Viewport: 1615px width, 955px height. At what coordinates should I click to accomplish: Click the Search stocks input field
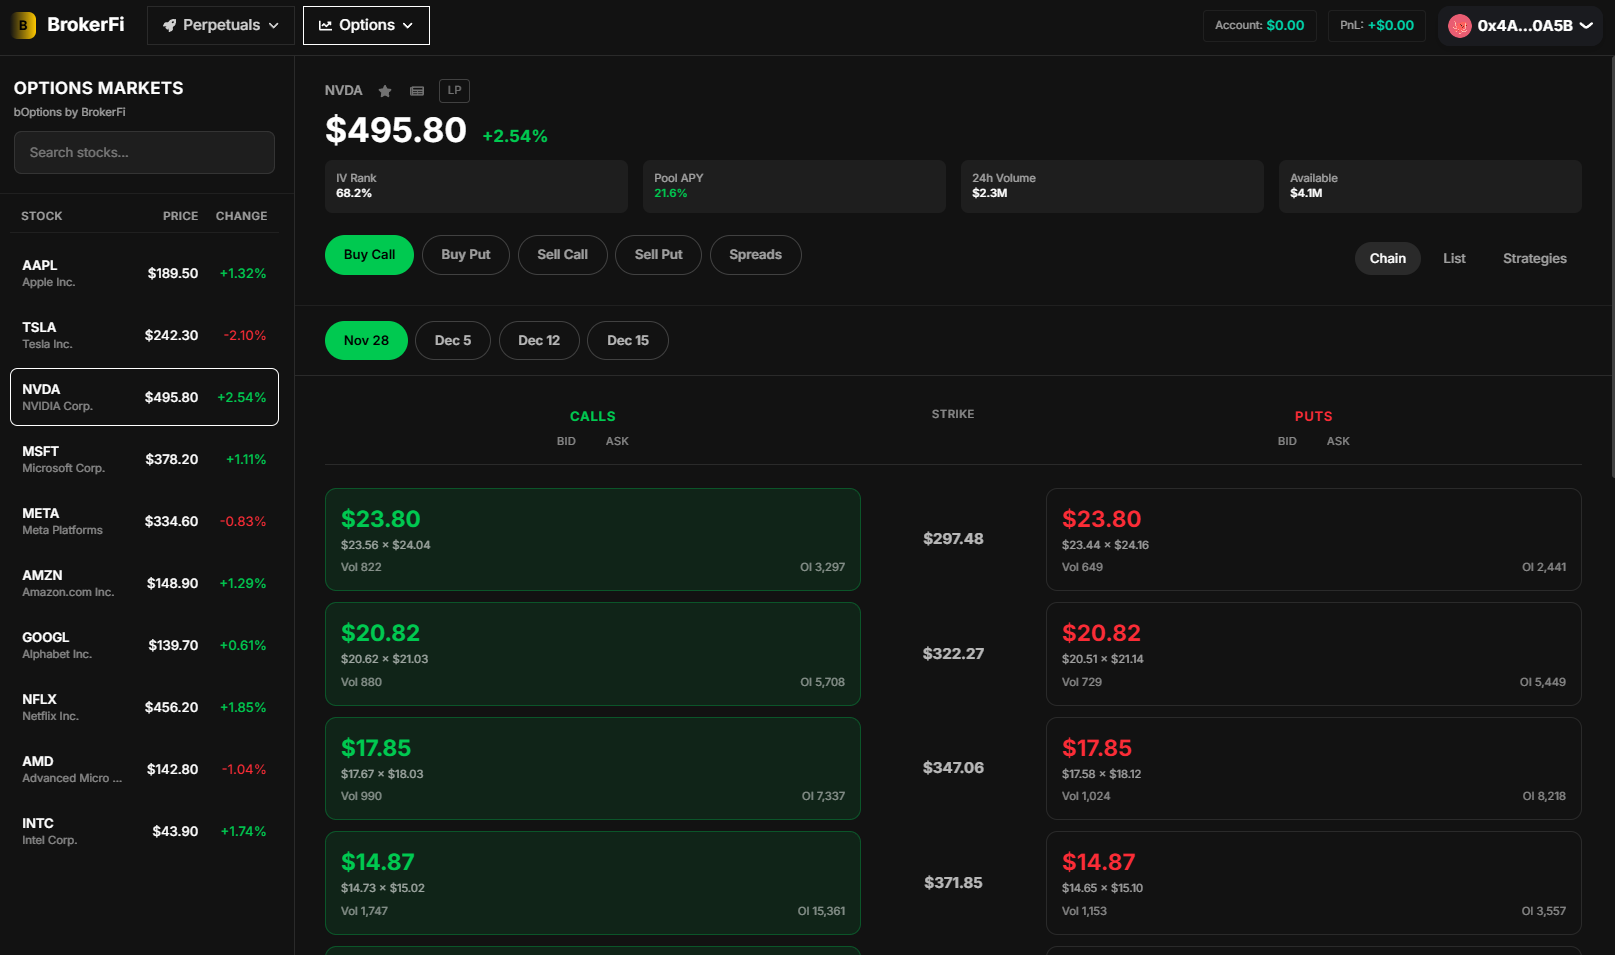click(x=143, y=152)
